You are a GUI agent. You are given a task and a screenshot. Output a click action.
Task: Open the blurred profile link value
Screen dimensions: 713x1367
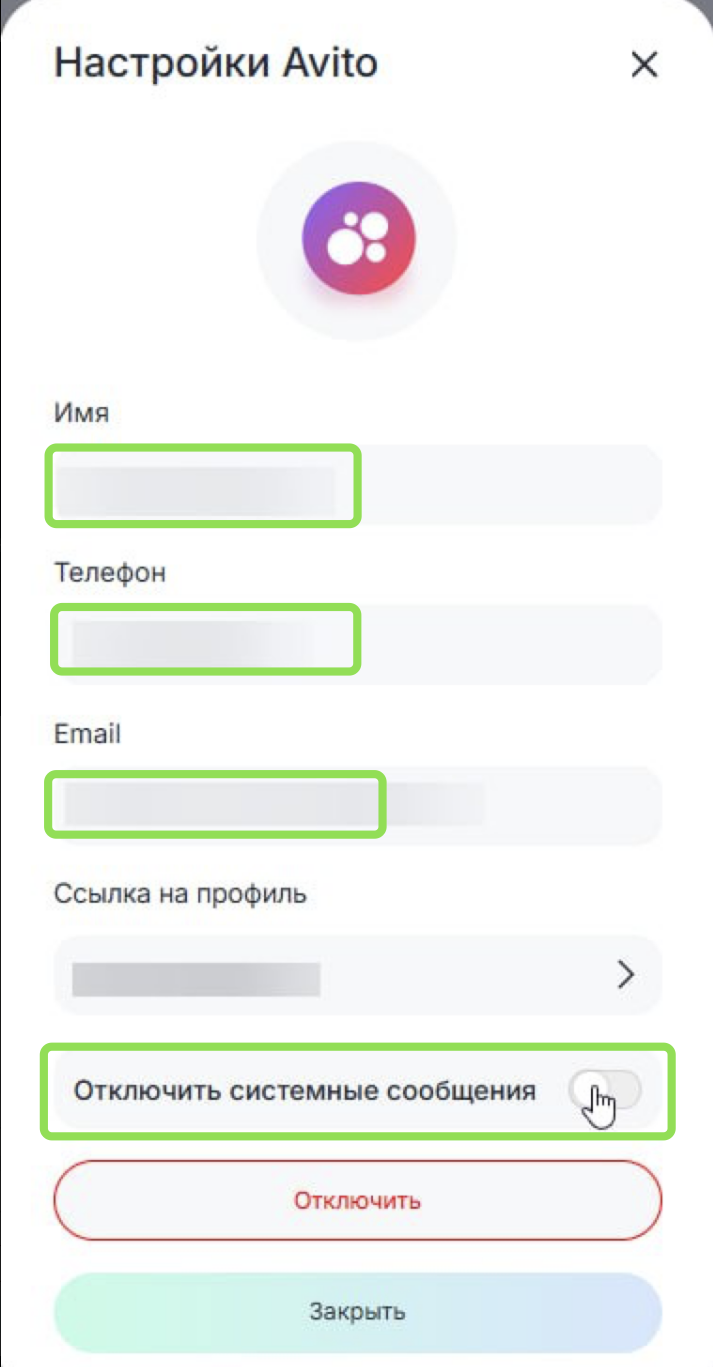click(x=196, y=979)
